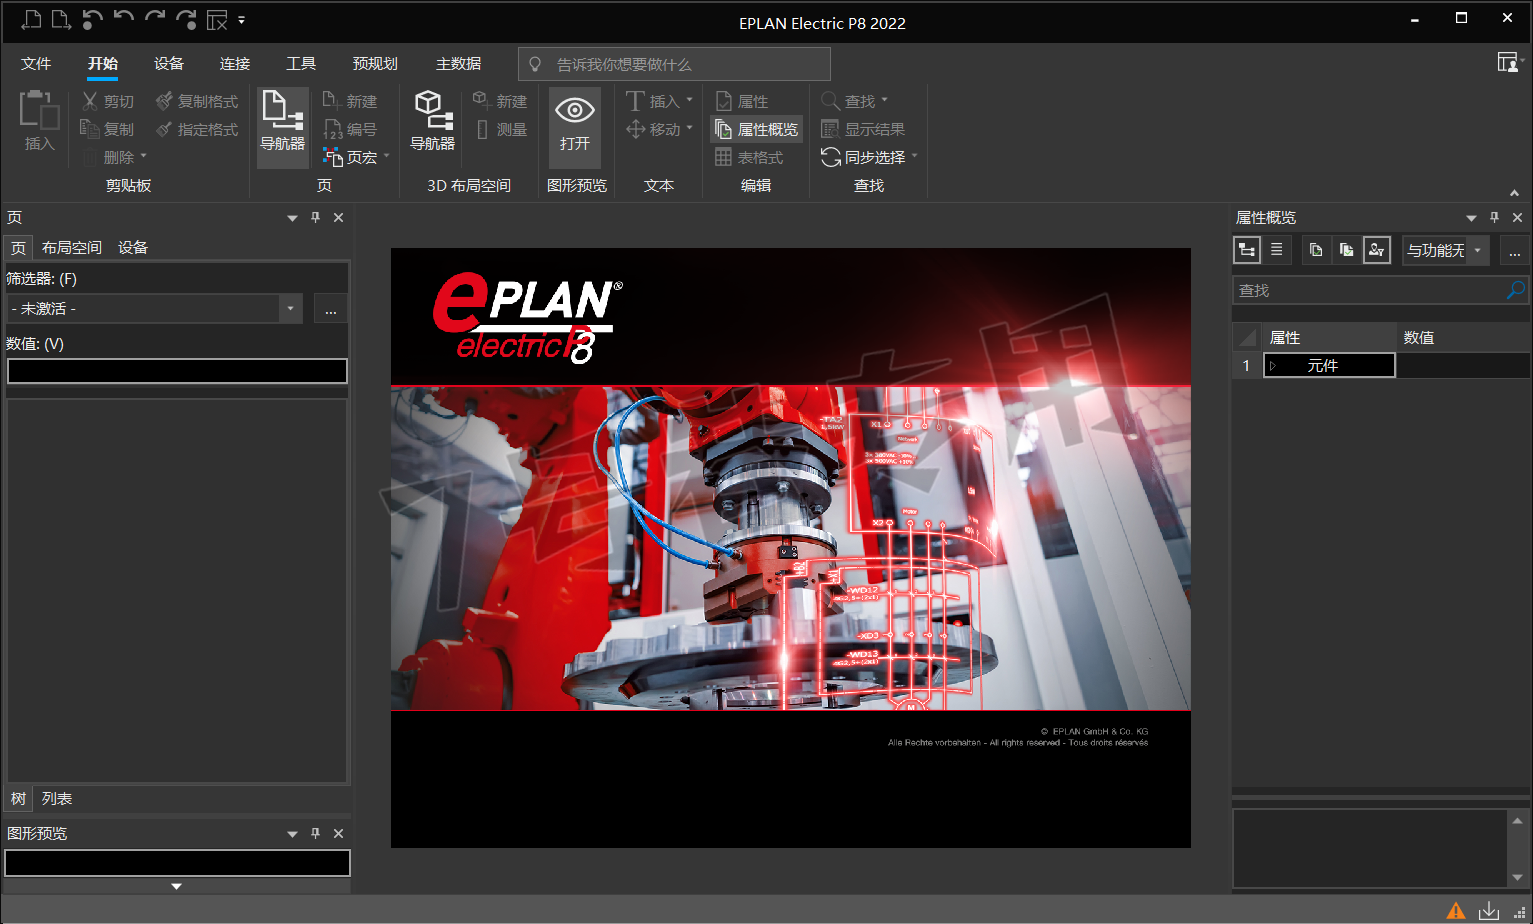Switch to the 工具 ribbon tab
The width and height of the screenshot is (1533, 924).
[301, 63]
